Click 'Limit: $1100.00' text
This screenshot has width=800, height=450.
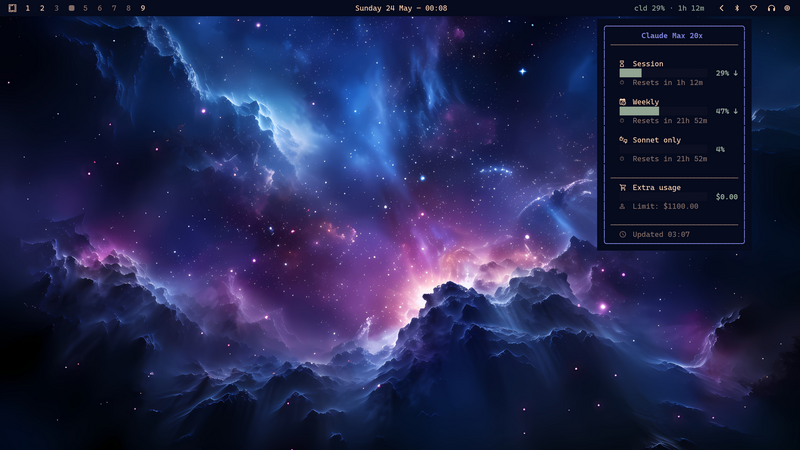tap(665, 206)
